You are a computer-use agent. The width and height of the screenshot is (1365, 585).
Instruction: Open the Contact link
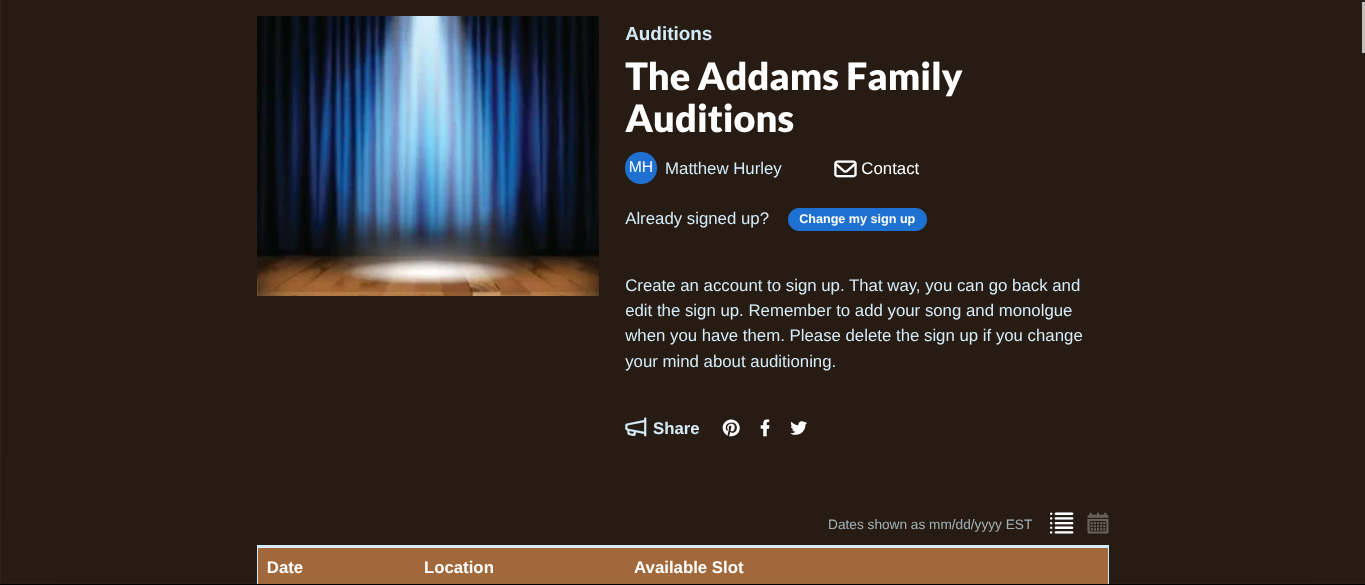(x=888, y=168)
